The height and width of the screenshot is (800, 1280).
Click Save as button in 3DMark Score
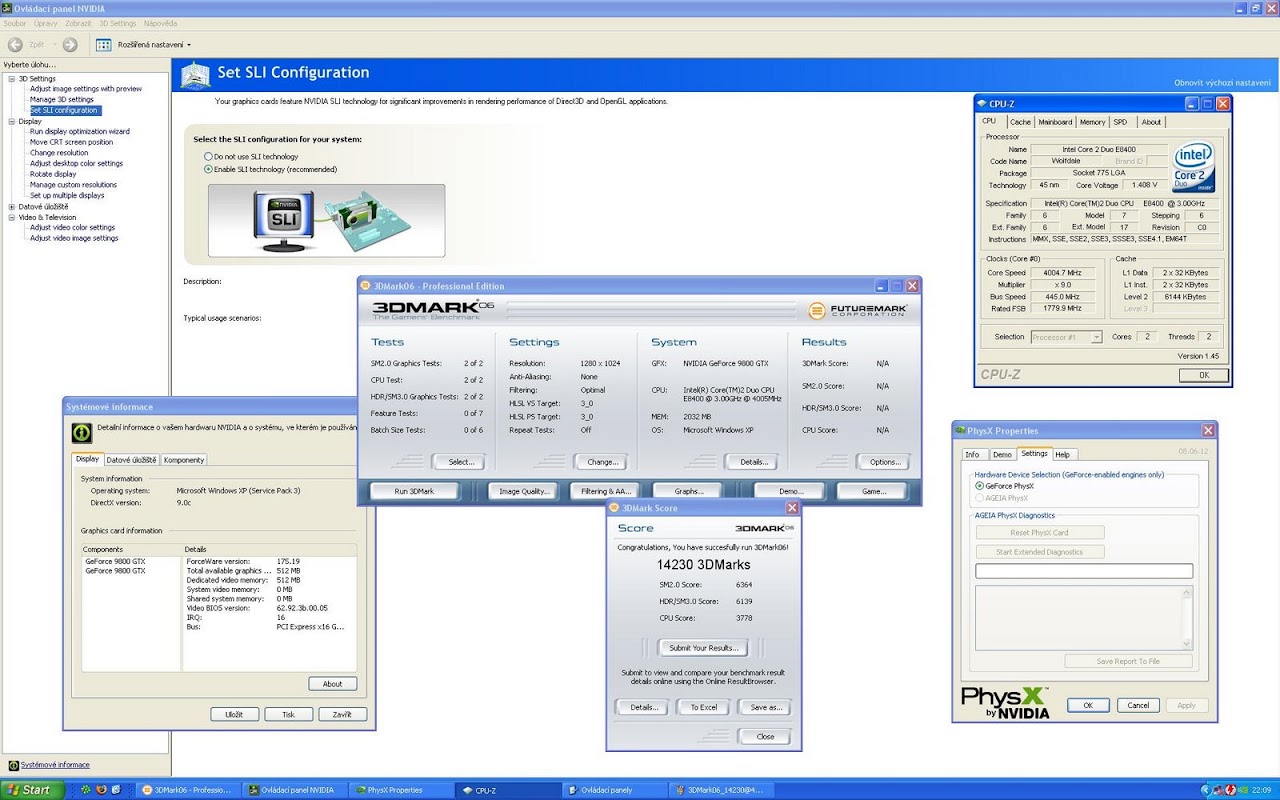point(765,707)
